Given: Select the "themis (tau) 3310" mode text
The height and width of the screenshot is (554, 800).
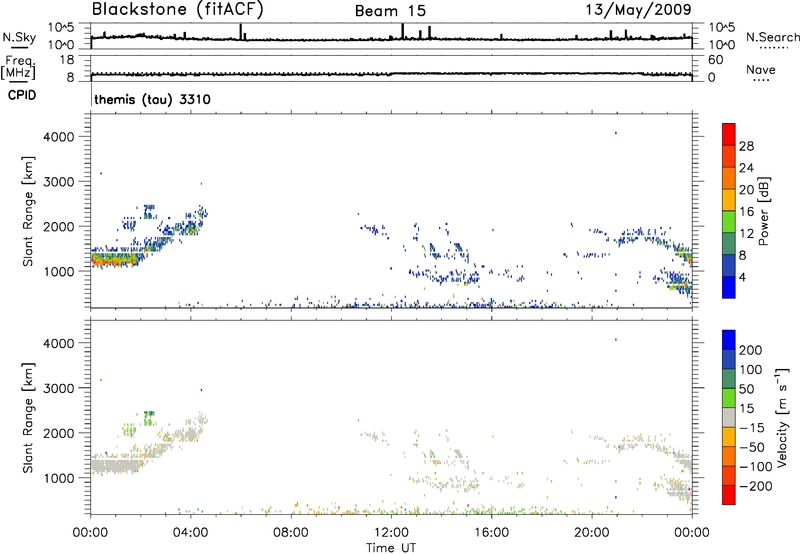Looking at the screenshot, I should click(x=153, y=99).
